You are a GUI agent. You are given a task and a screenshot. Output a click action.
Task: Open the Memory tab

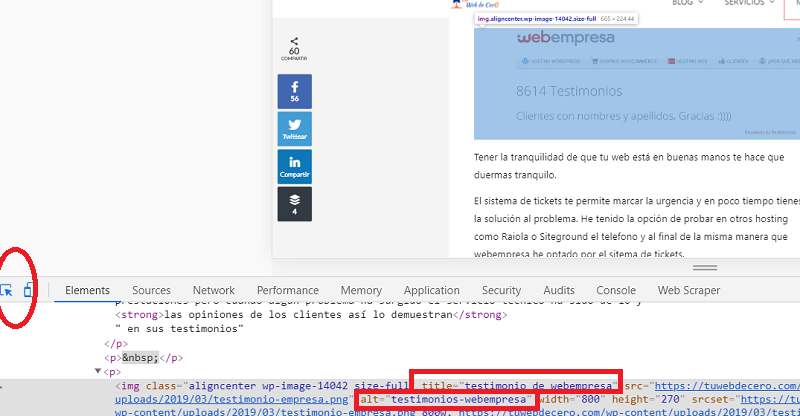(361, 290)
